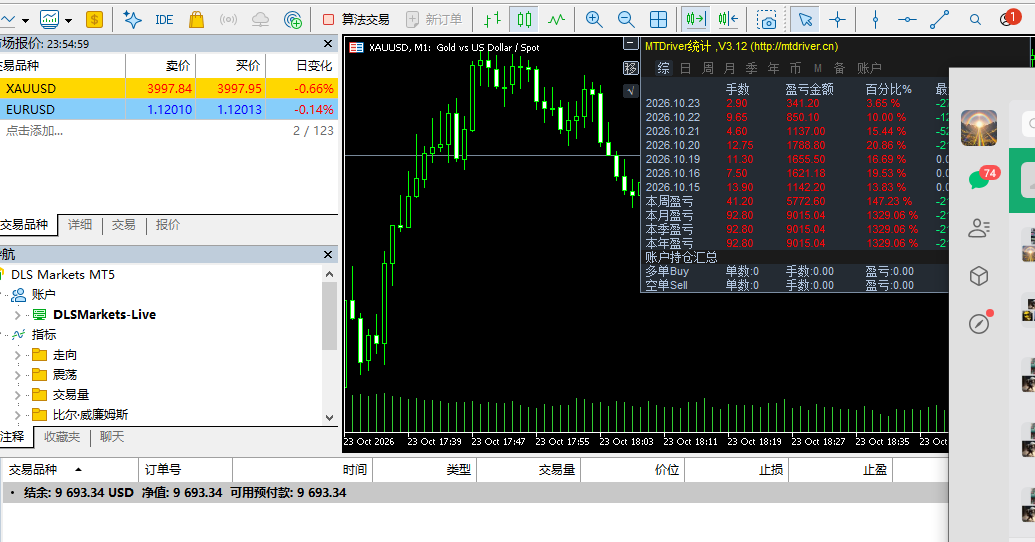Switch to the 报价 tab in Market Watch
This screenshot has width=1035, height=542.
pos(168,224)
